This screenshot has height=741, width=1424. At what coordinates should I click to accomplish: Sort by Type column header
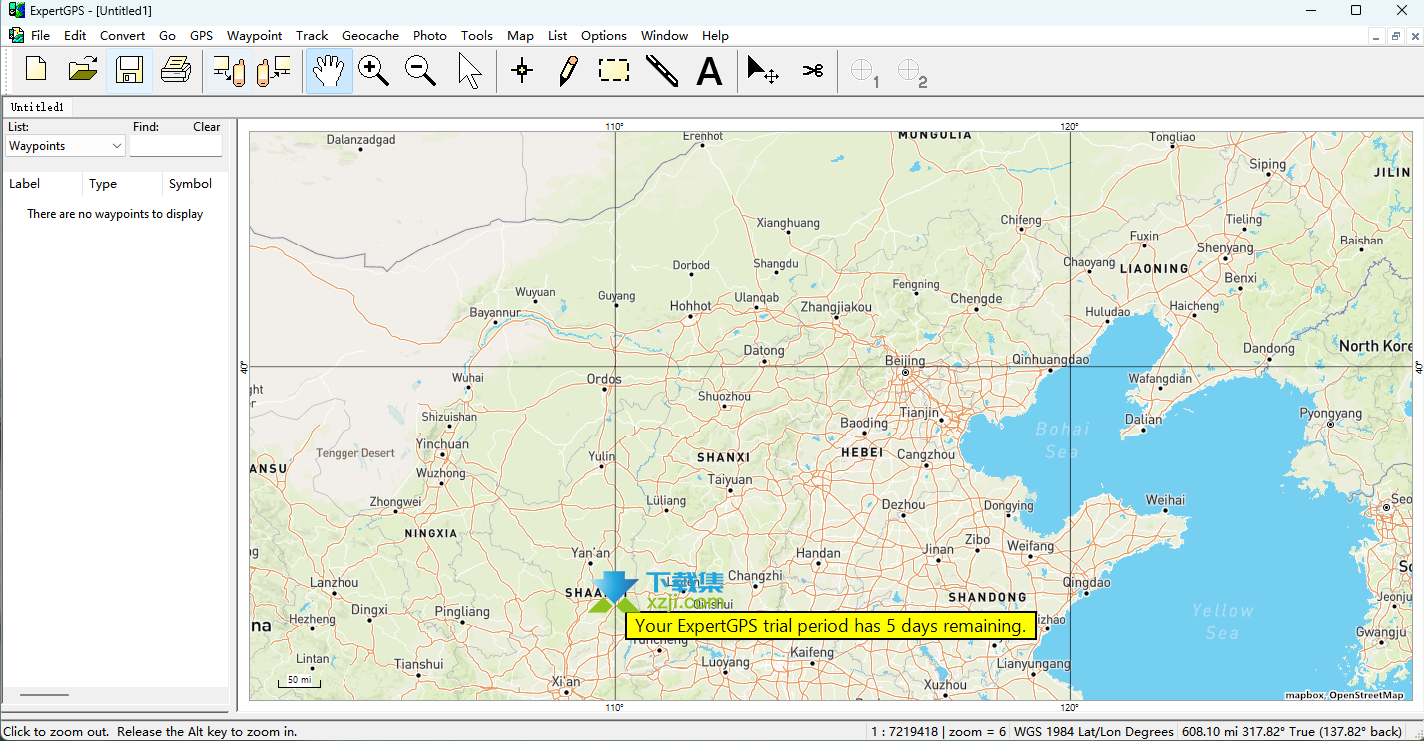point(122,184)
